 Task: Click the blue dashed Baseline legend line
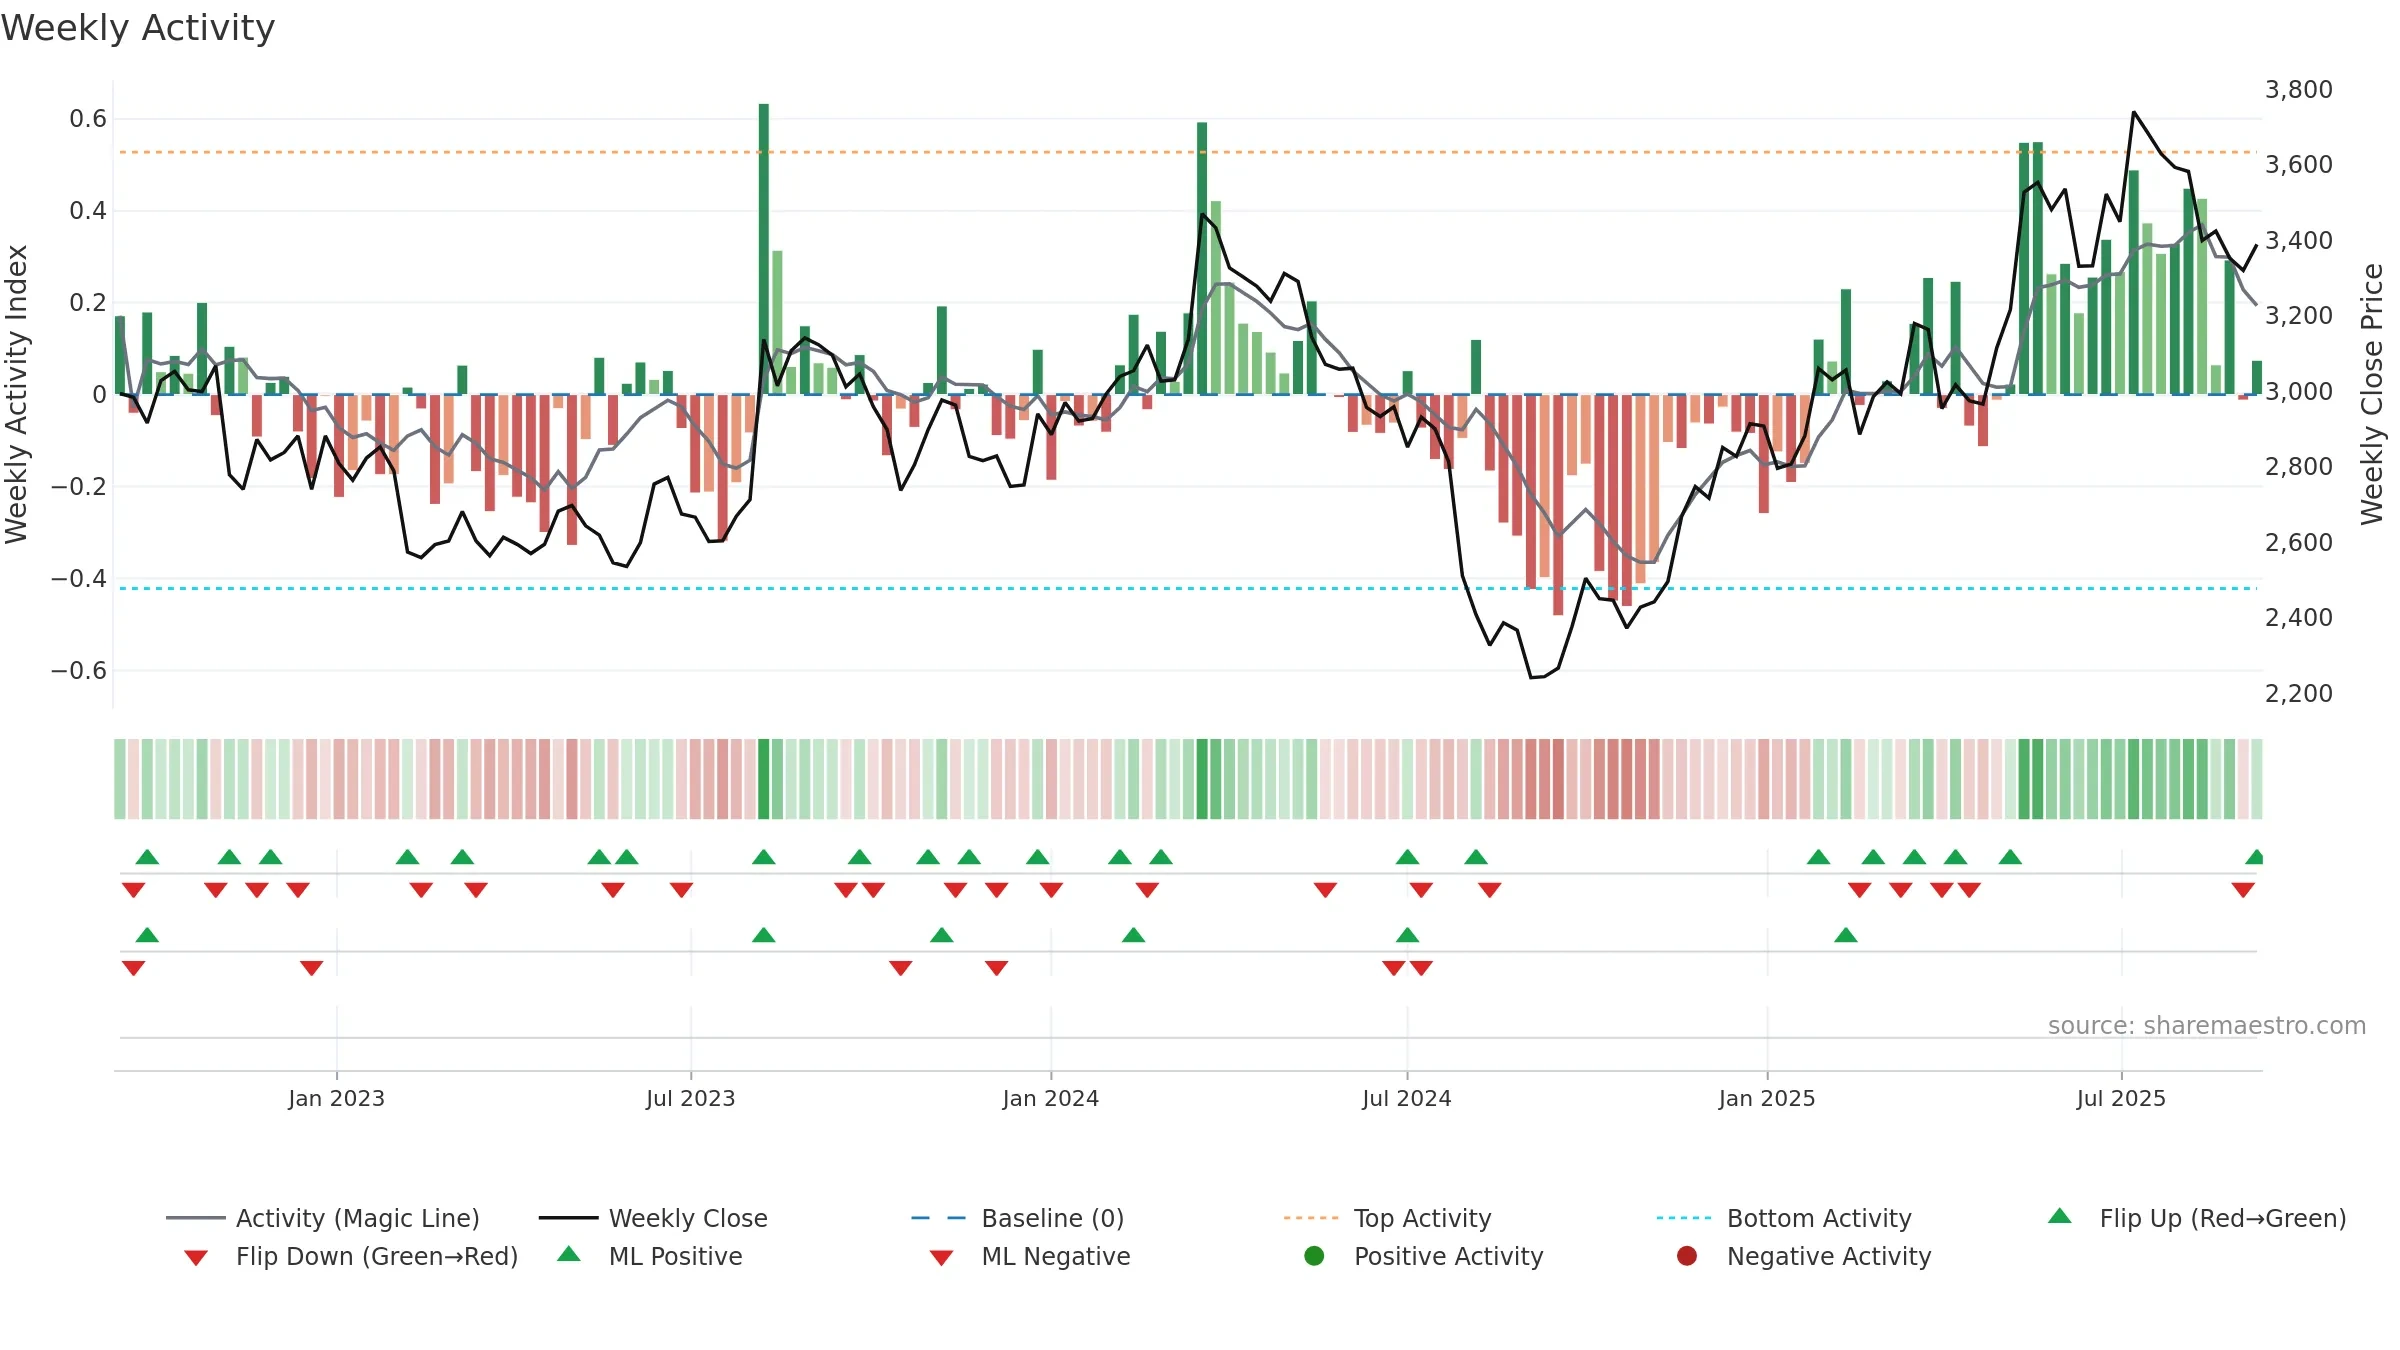pos(939,1218)
